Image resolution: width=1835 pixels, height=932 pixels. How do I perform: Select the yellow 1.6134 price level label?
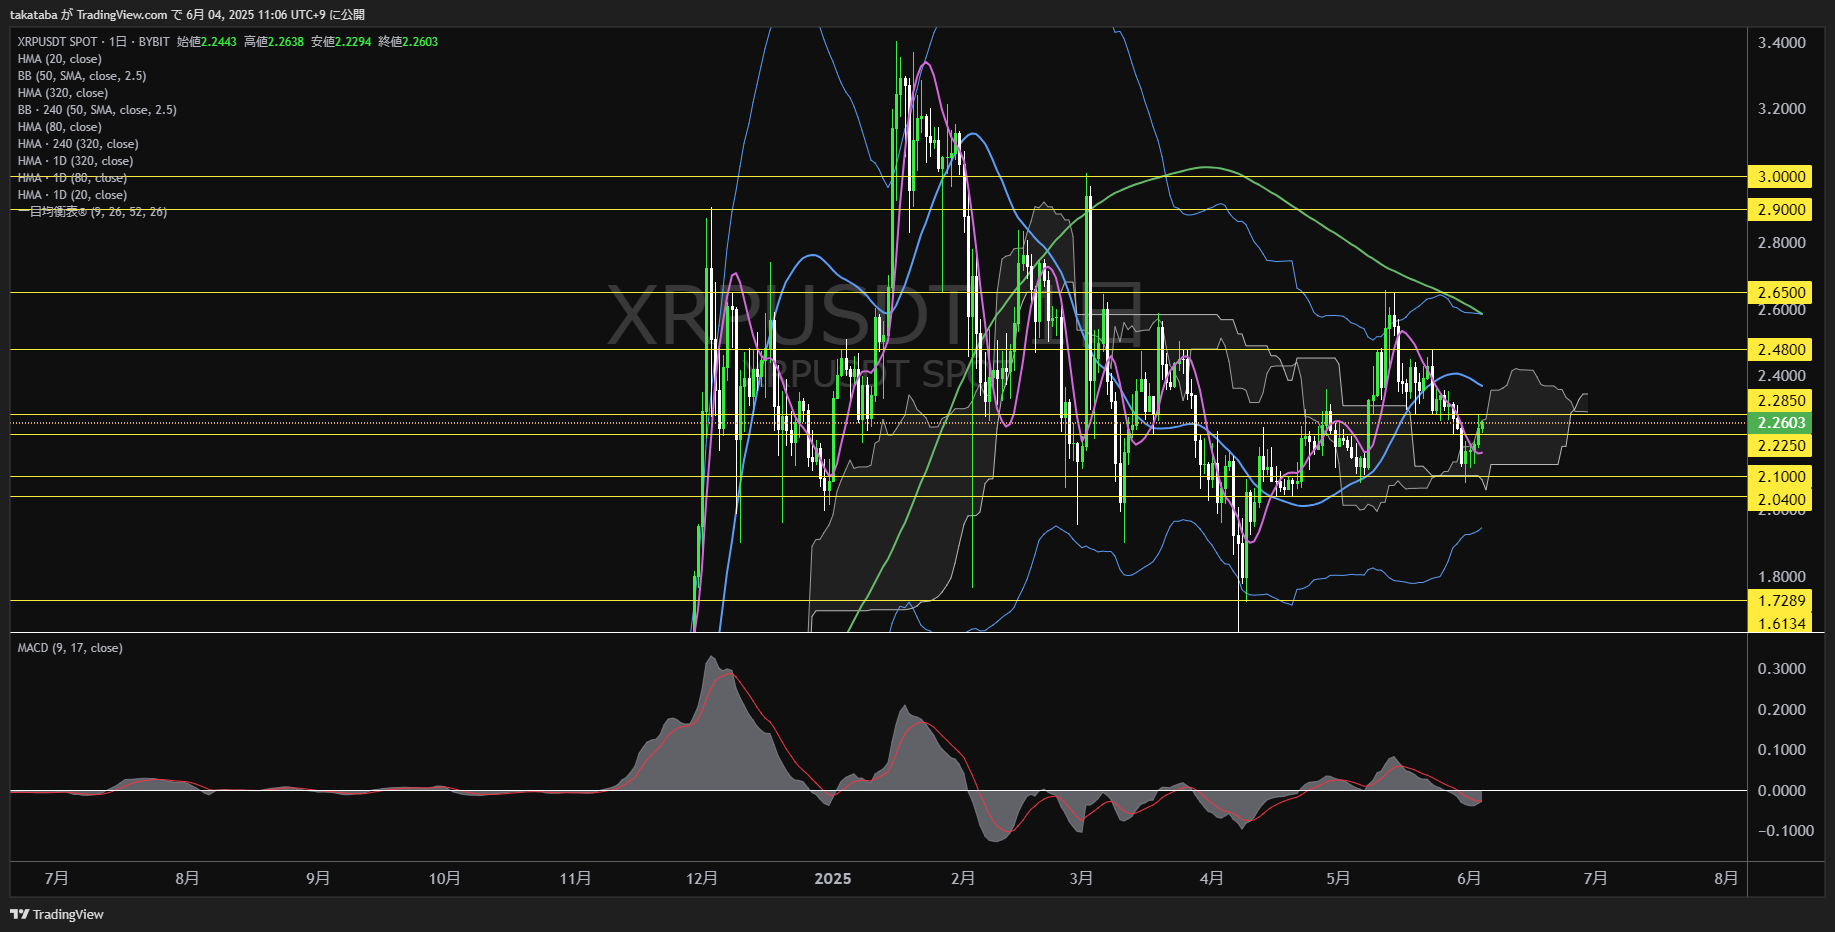[1780, 623]
